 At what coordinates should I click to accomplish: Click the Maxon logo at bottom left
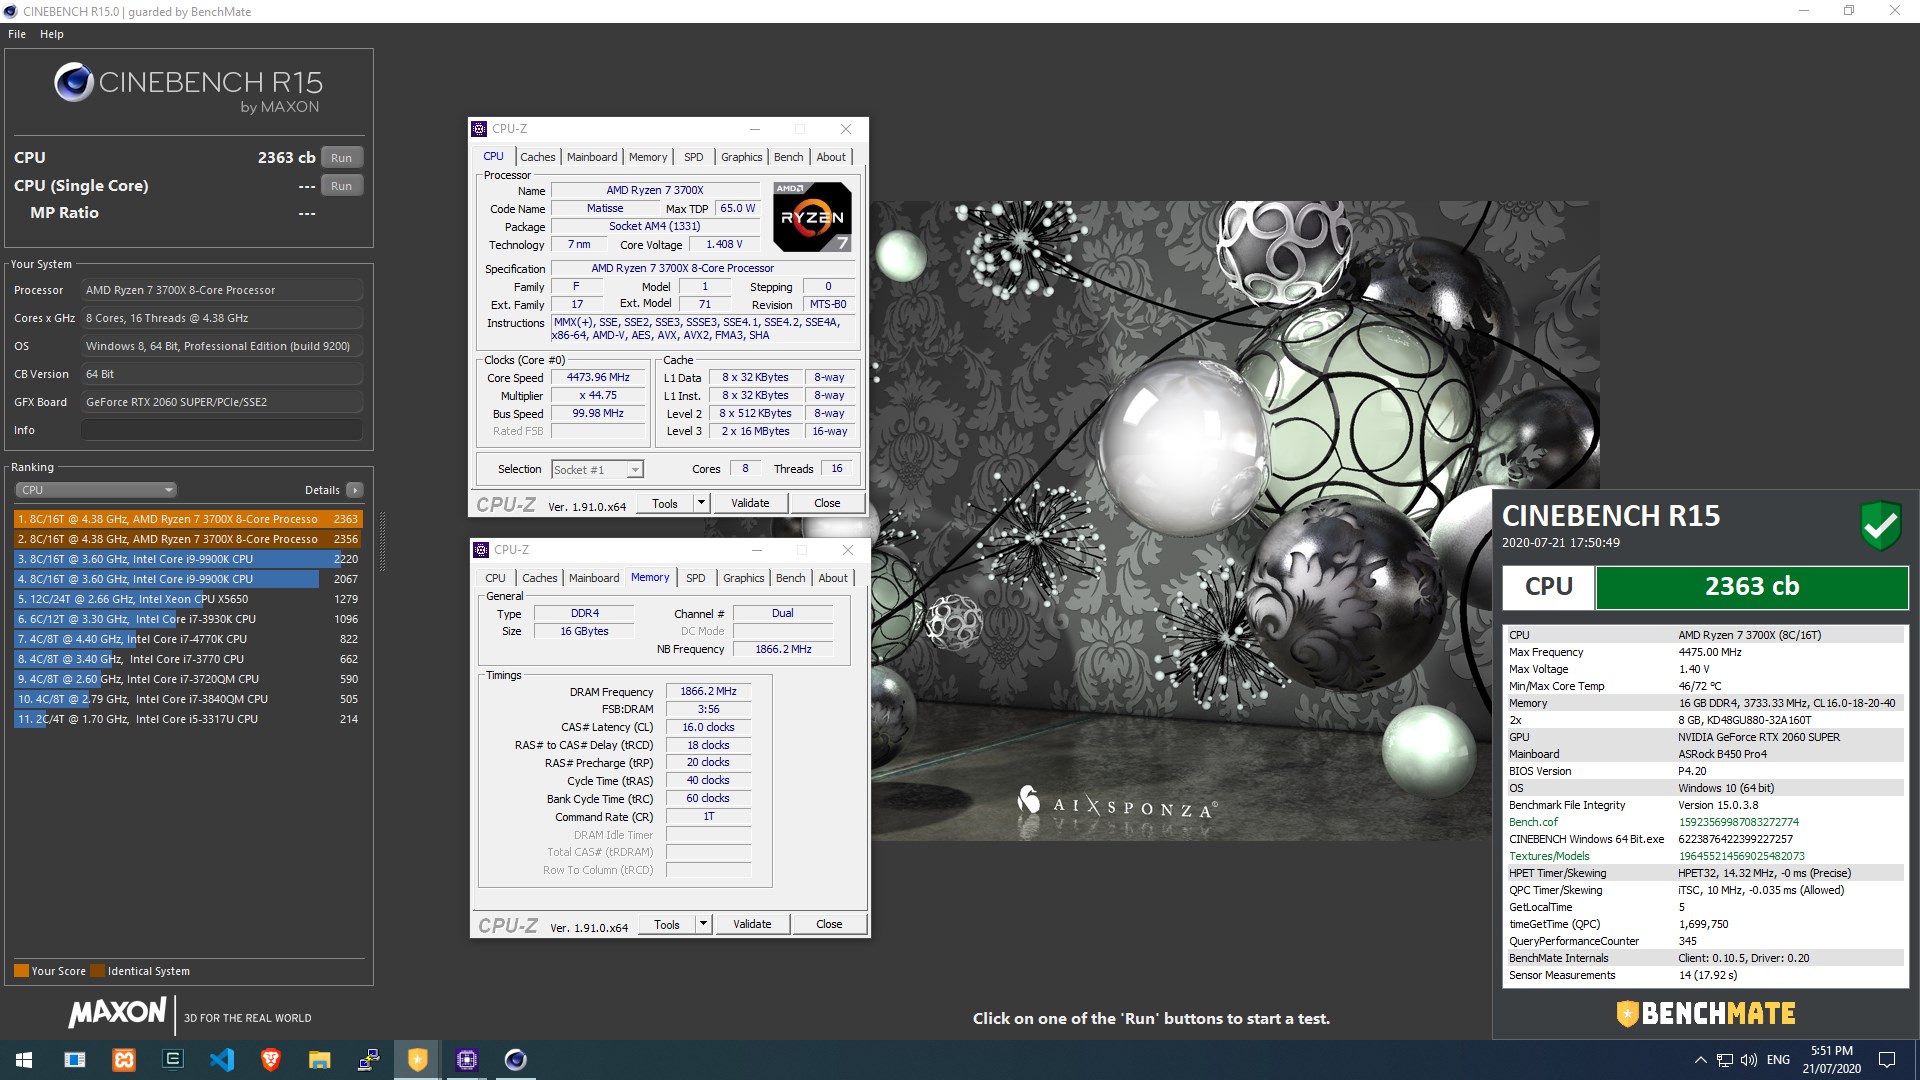pos(117,1013)
